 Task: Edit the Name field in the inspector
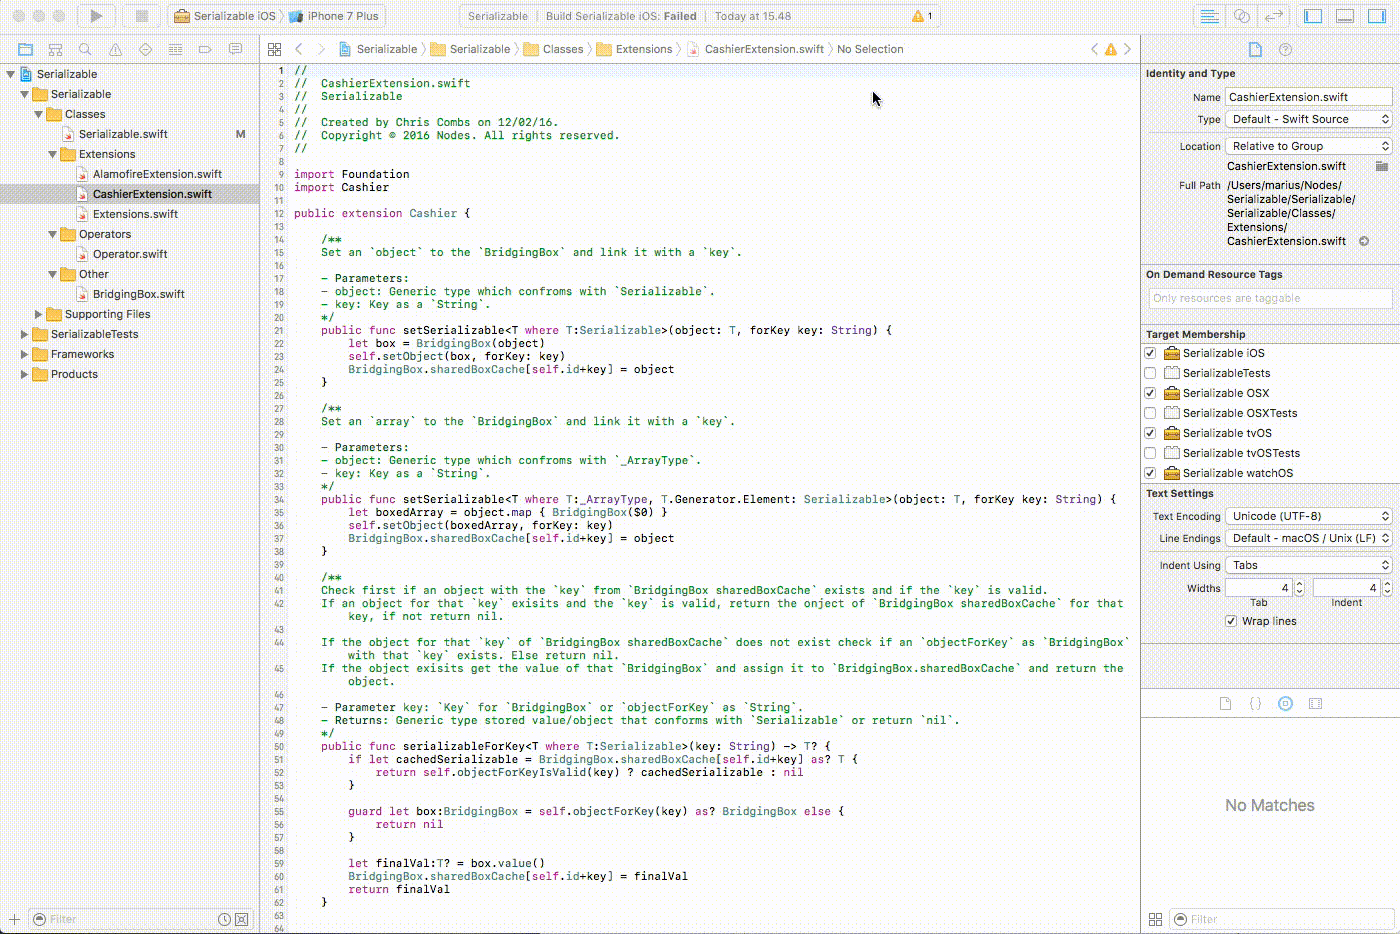pyautogui.click(x=1309, y=97)
